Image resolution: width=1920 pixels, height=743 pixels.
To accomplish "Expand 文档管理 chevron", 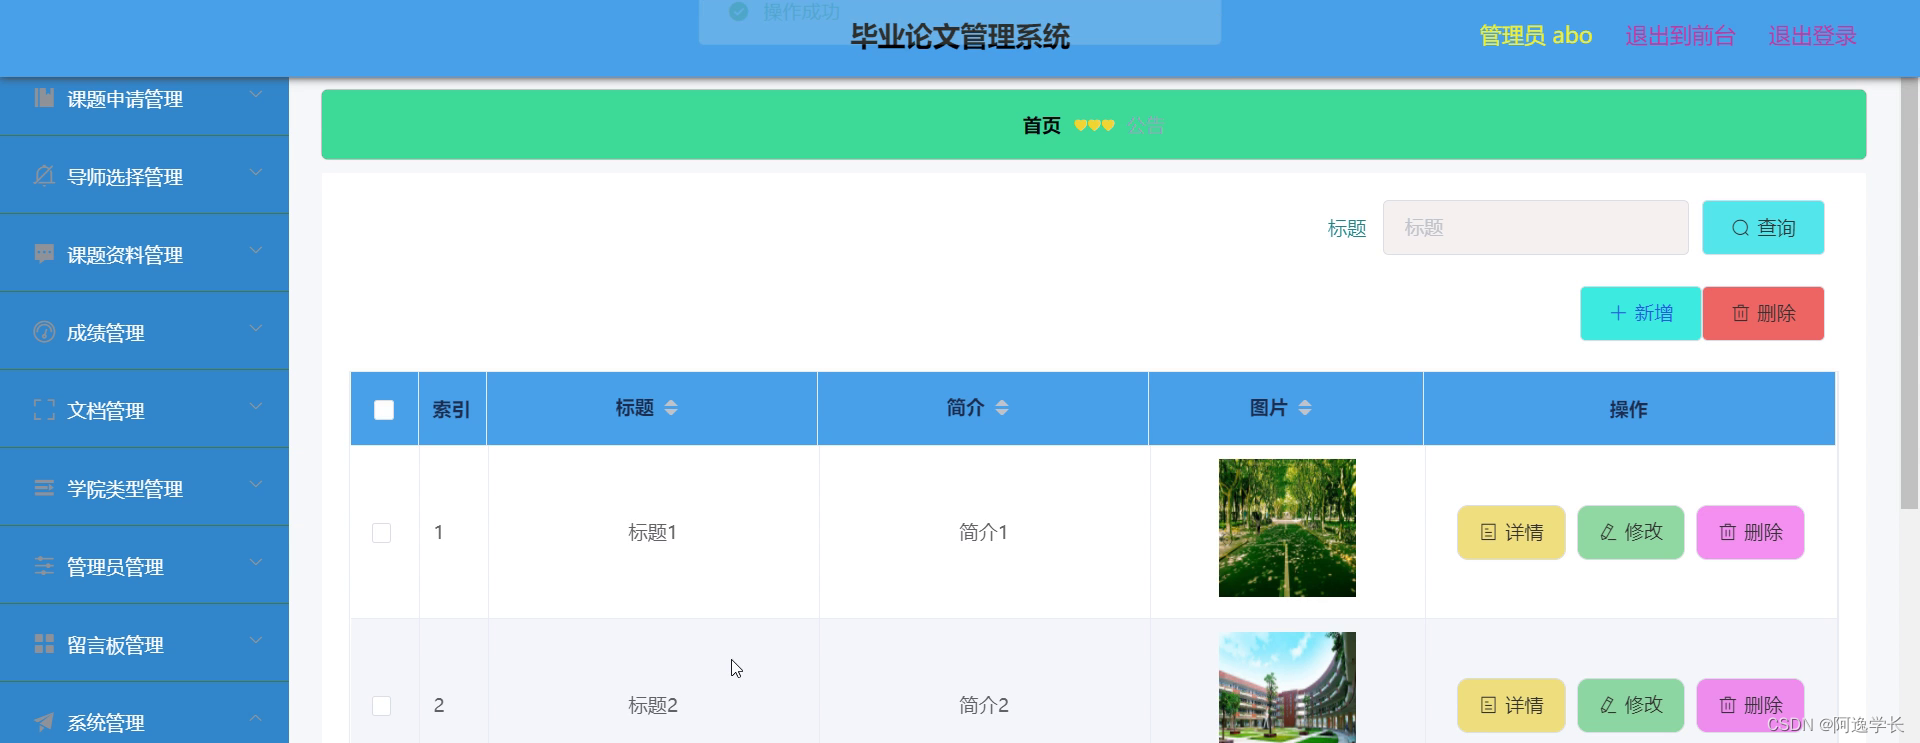I will [256, 407].
